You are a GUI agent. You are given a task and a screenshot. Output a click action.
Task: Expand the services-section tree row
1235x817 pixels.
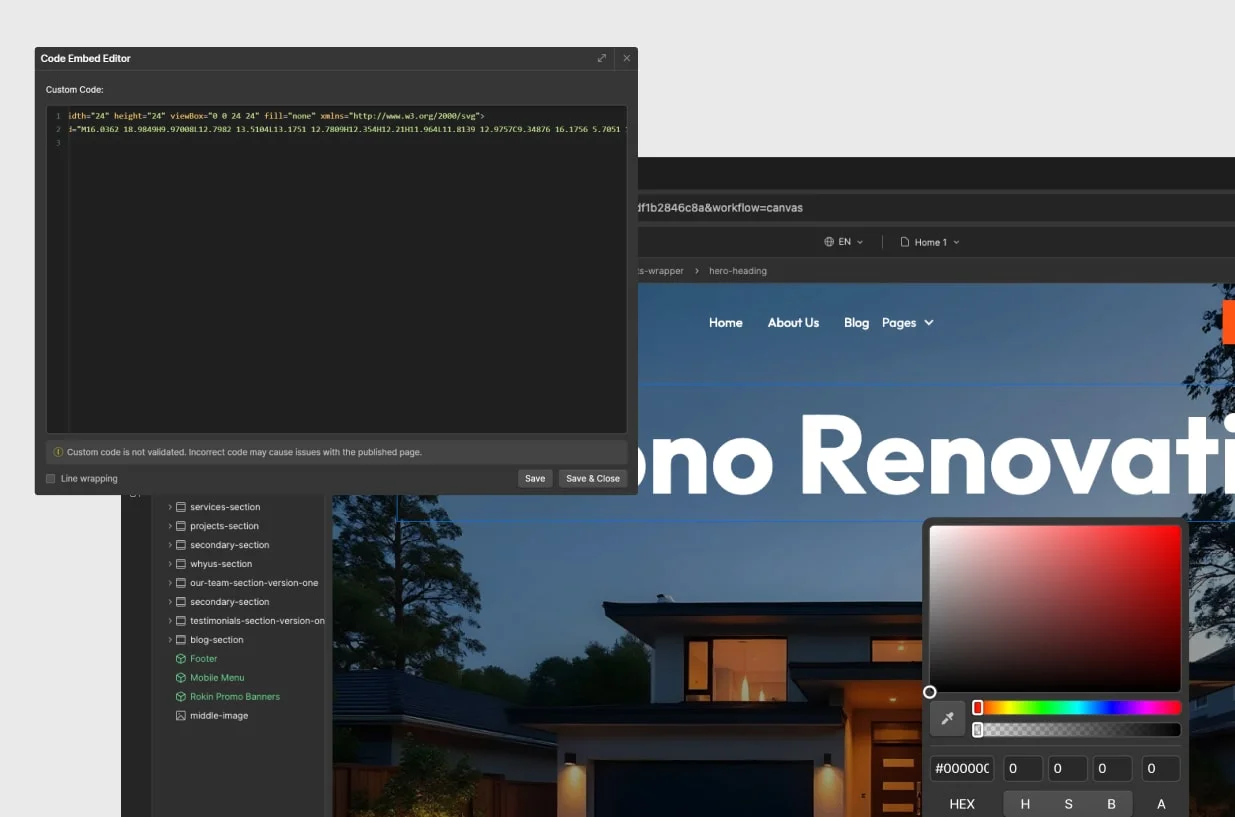click(170, 507)
